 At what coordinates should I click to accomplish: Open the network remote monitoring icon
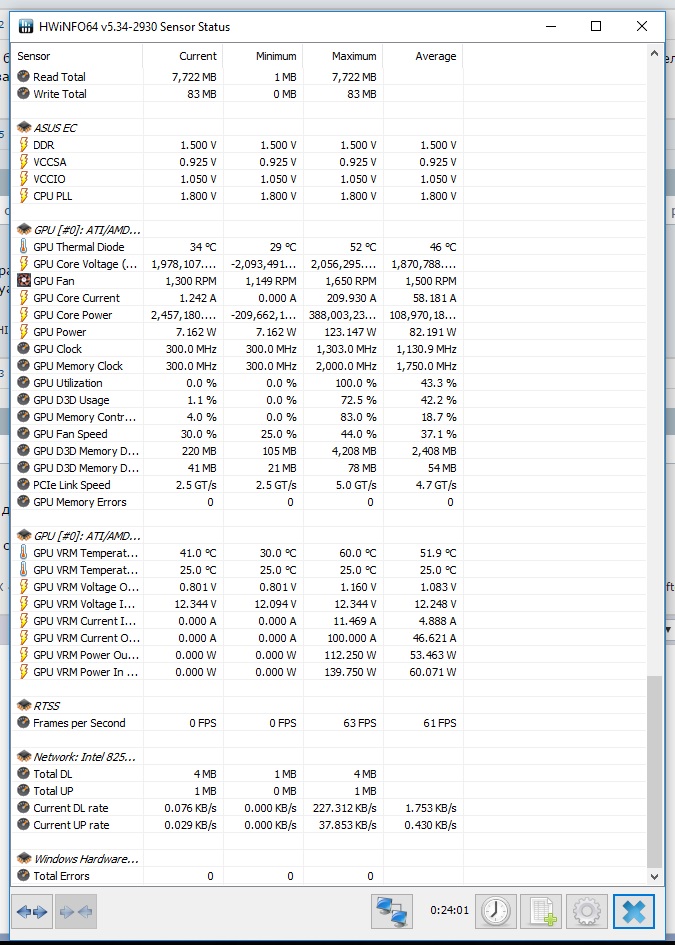(x=392, y=911)
